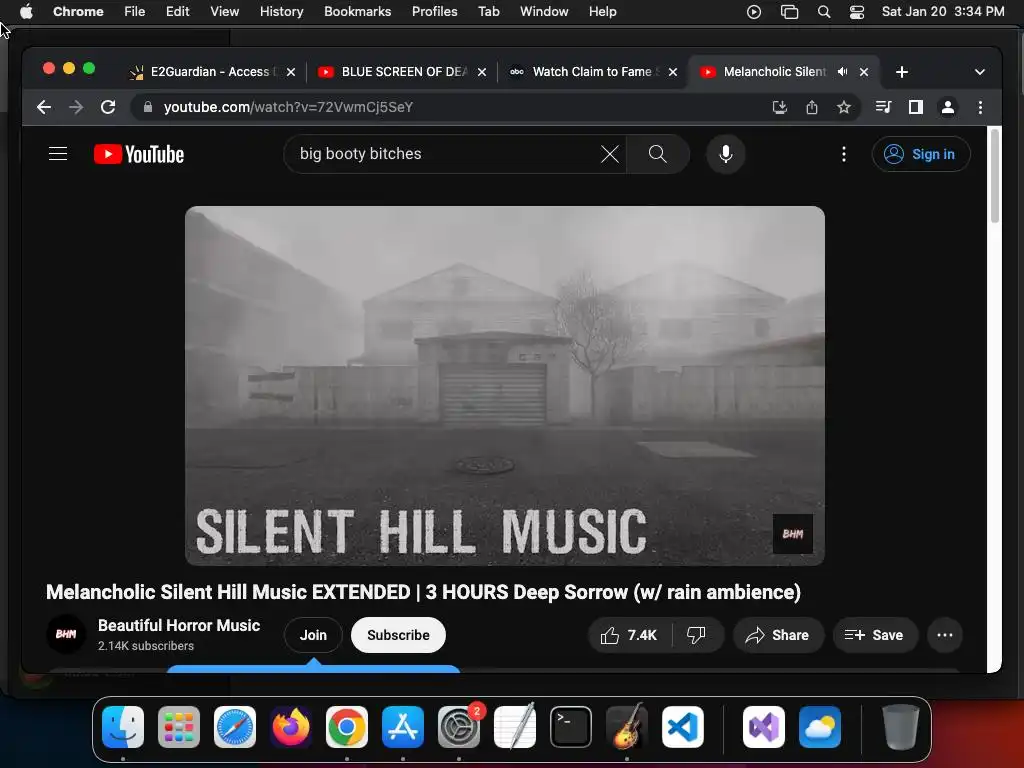Viewport: 1024px width, 768px height.
Task: Subscribe to Beautiful Horror Music
Action: 398,635
